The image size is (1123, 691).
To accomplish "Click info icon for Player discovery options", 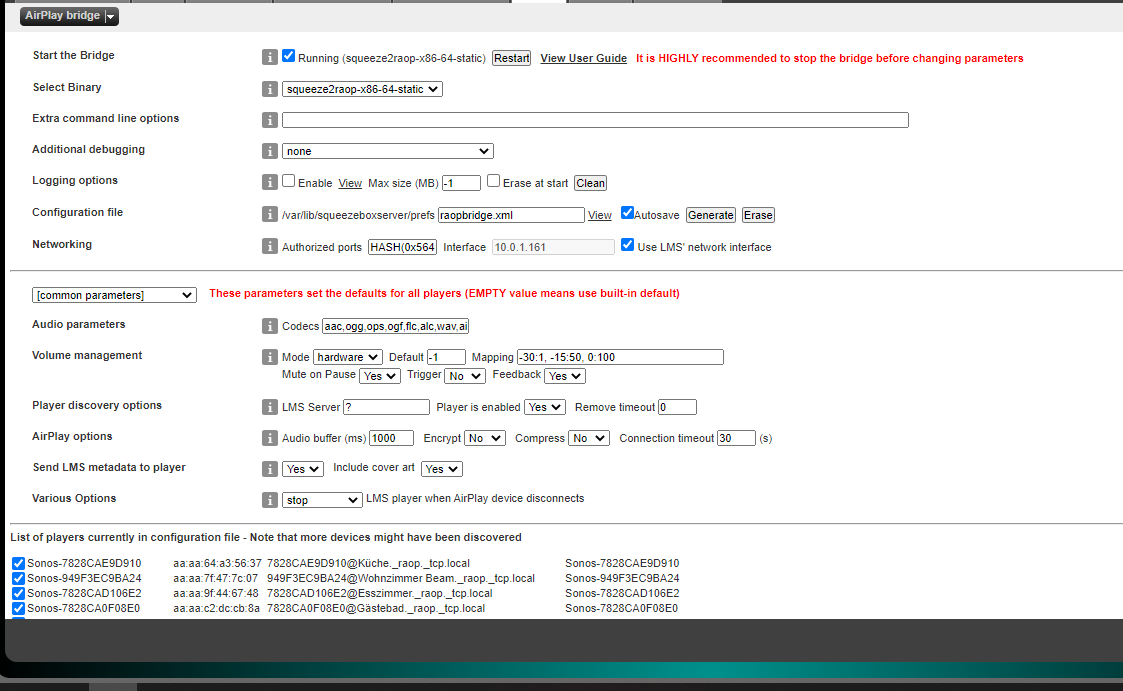I will pos(269,407).
